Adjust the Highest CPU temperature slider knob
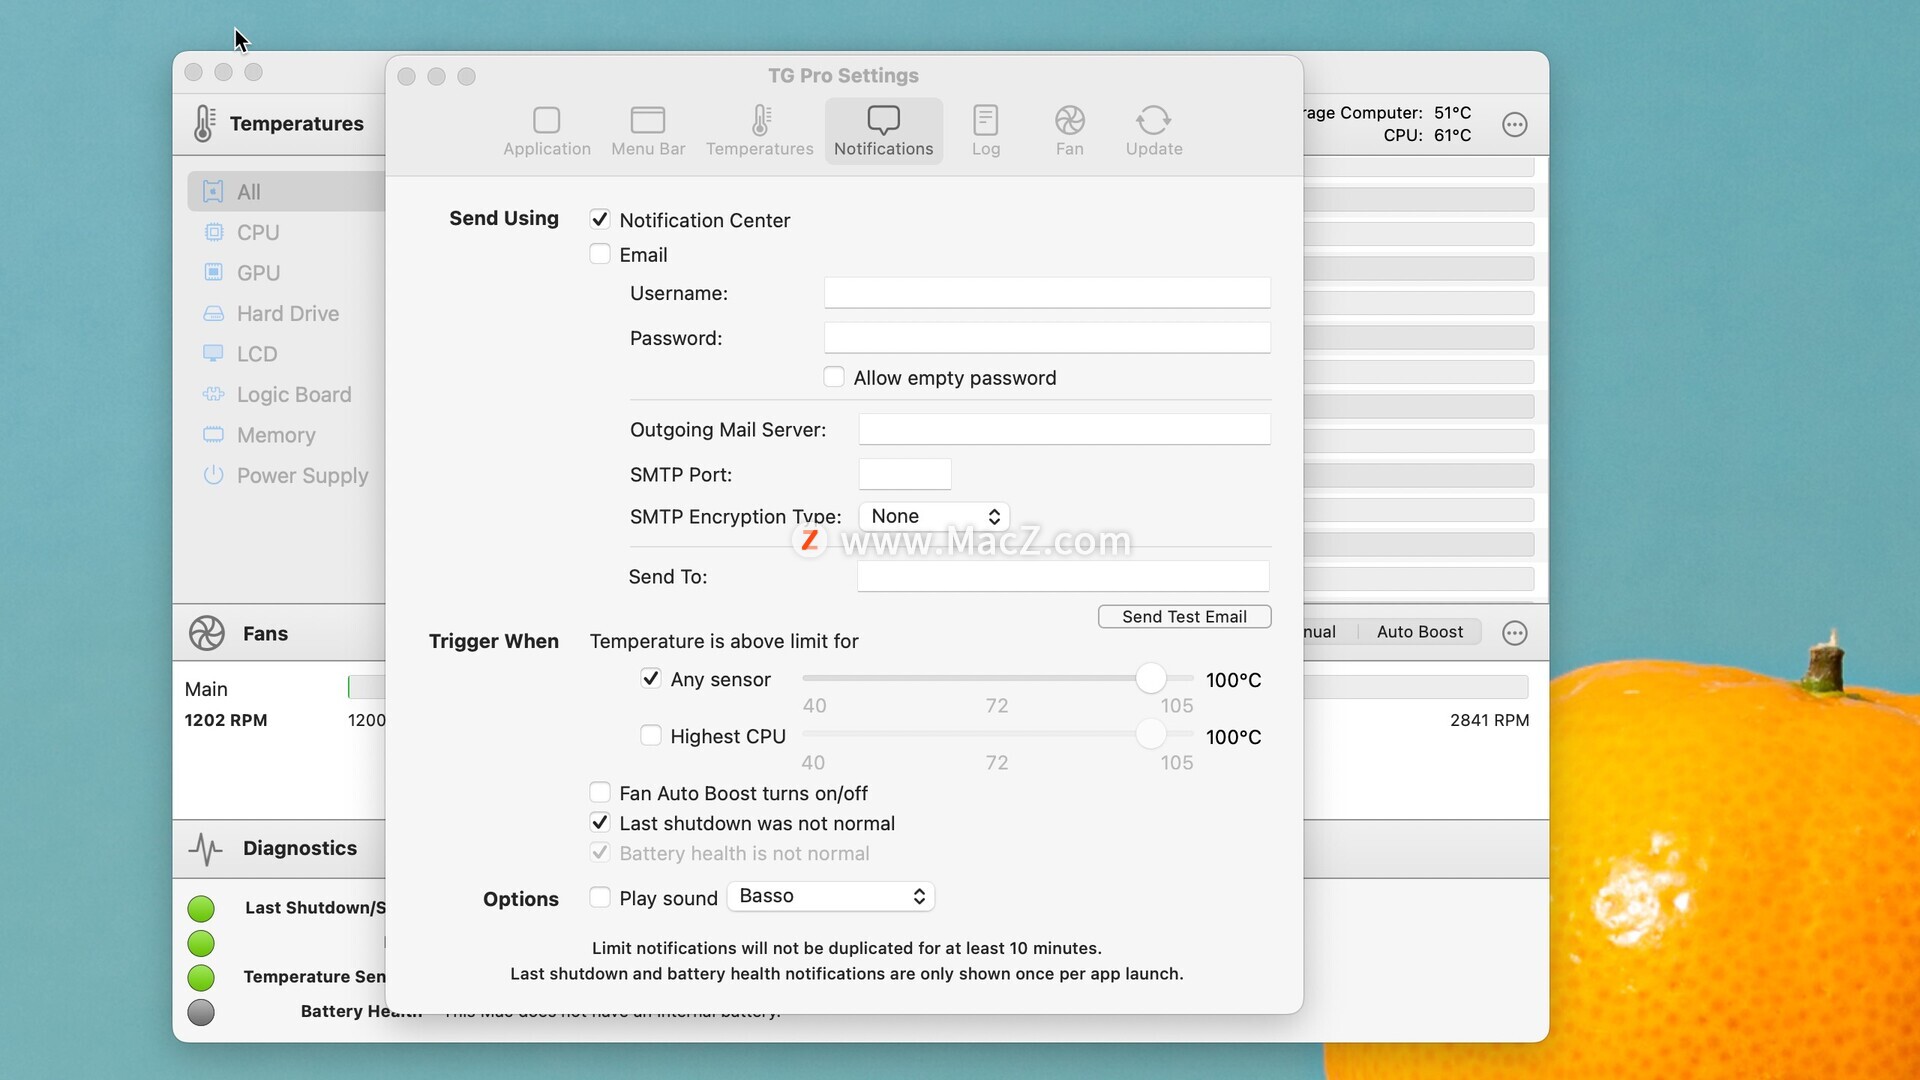This screenshot has height=1080, width=1920. [1151, 735]
